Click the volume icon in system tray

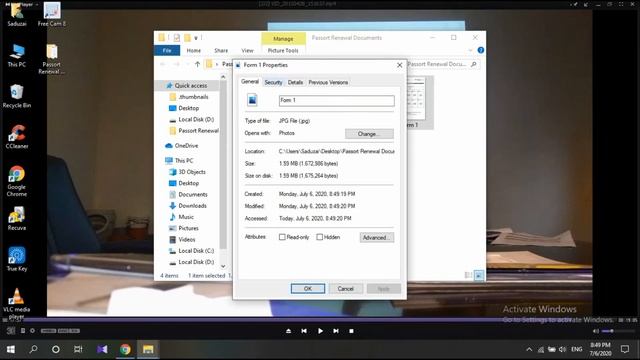(x=562, y=349)
